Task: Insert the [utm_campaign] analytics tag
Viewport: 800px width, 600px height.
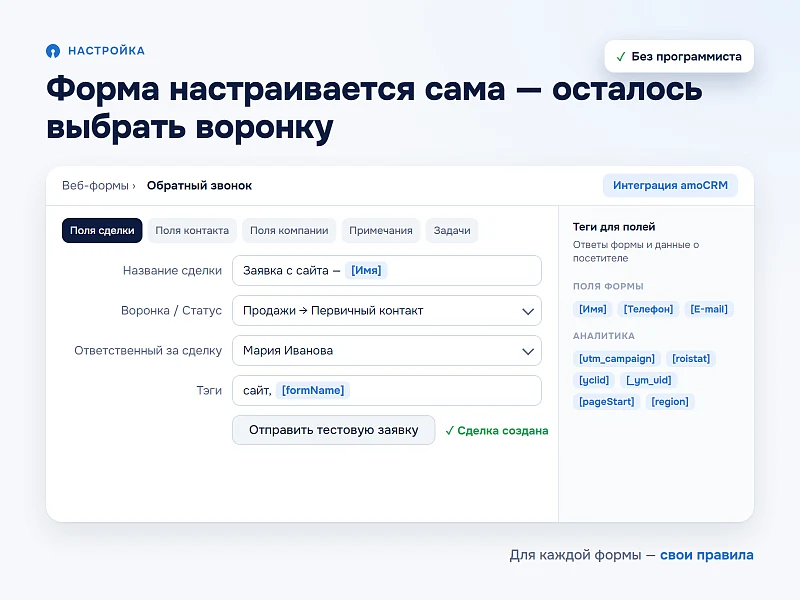Action: (x=617, y=359)
